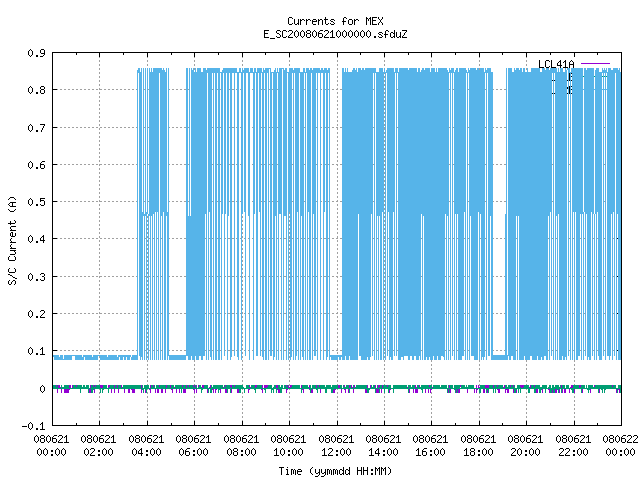Select the '04:00' x-axis time label
The width and height of the screenshot is (640, 480).
[x=146, y=452]
